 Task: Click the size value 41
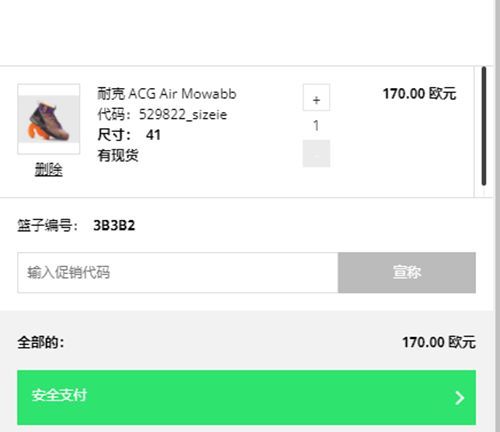pyautogui.click(x=153, y=135)
